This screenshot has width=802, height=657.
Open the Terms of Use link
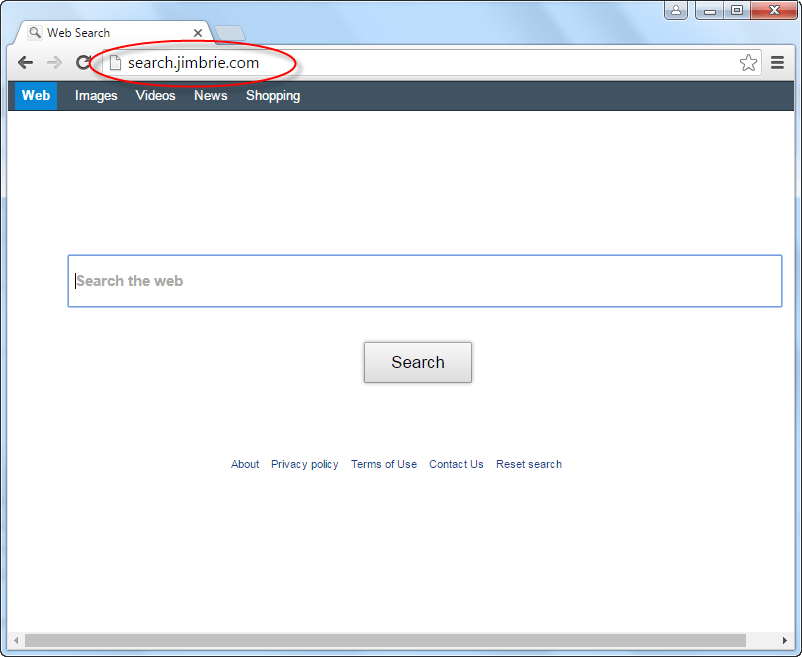(384, 464)
